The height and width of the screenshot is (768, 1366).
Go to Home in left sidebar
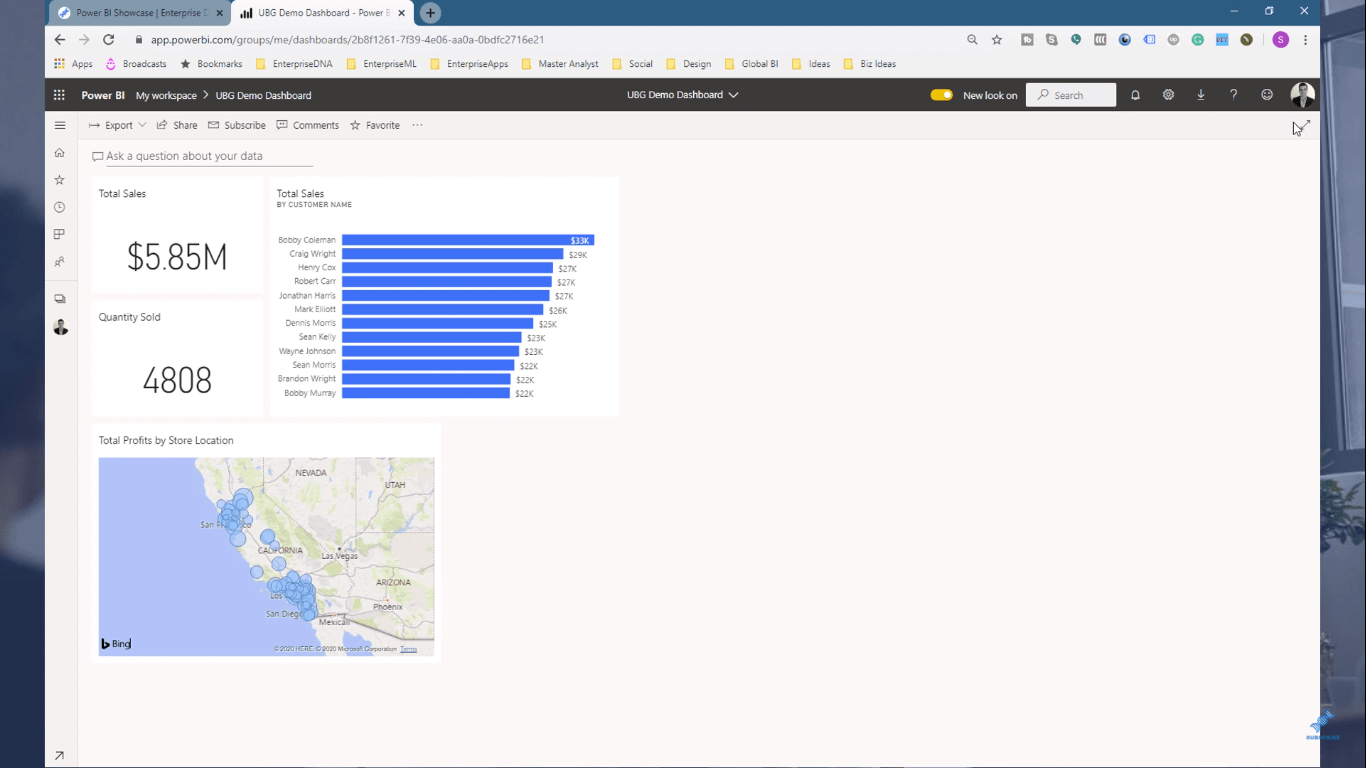tap(60, 153)
